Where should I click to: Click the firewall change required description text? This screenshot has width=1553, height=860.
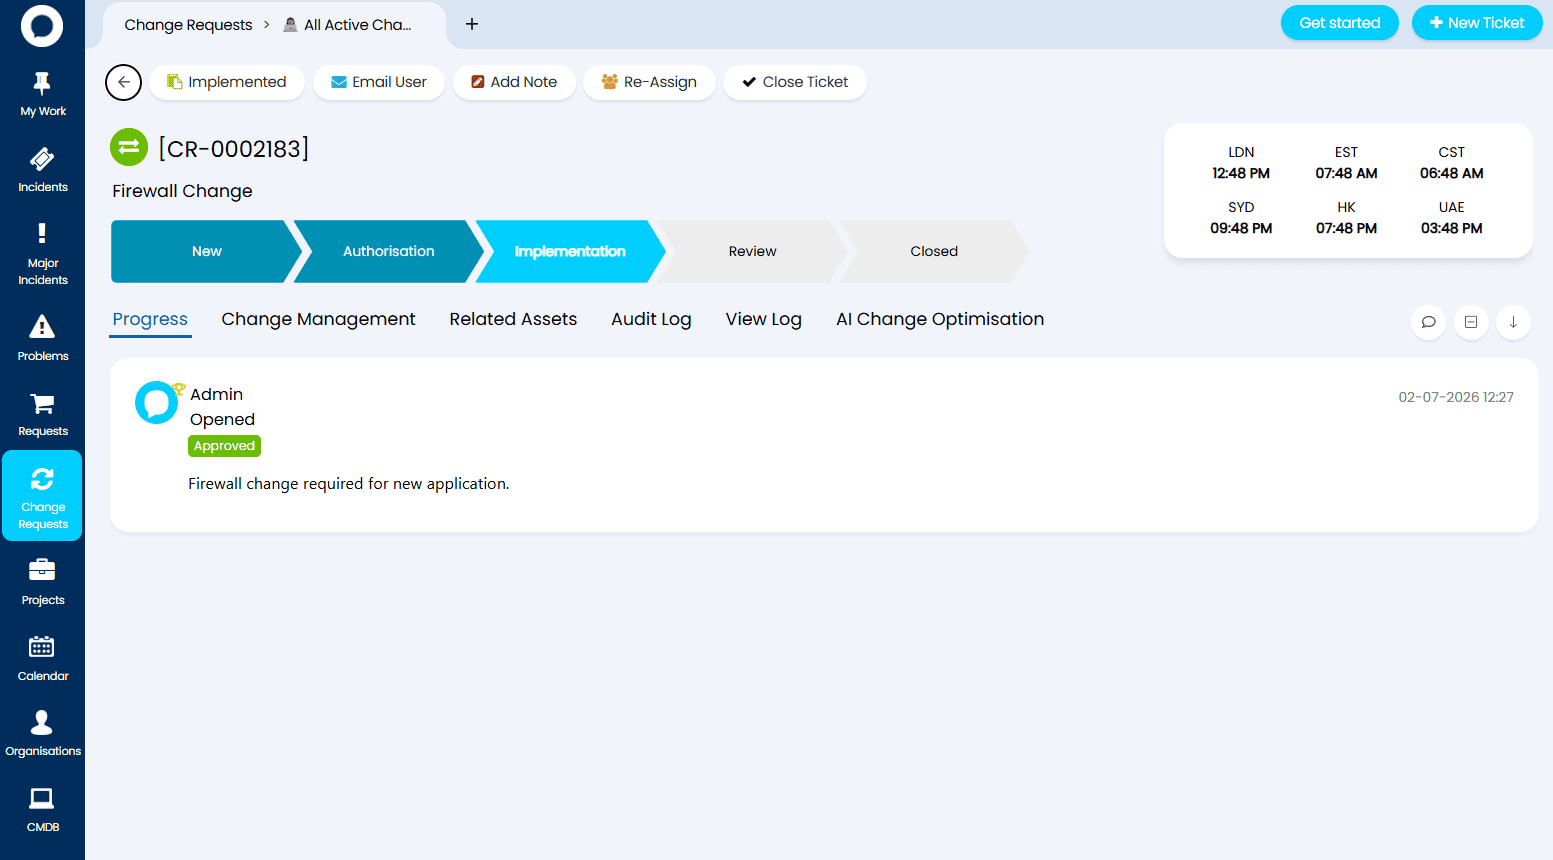coord(349,484)
